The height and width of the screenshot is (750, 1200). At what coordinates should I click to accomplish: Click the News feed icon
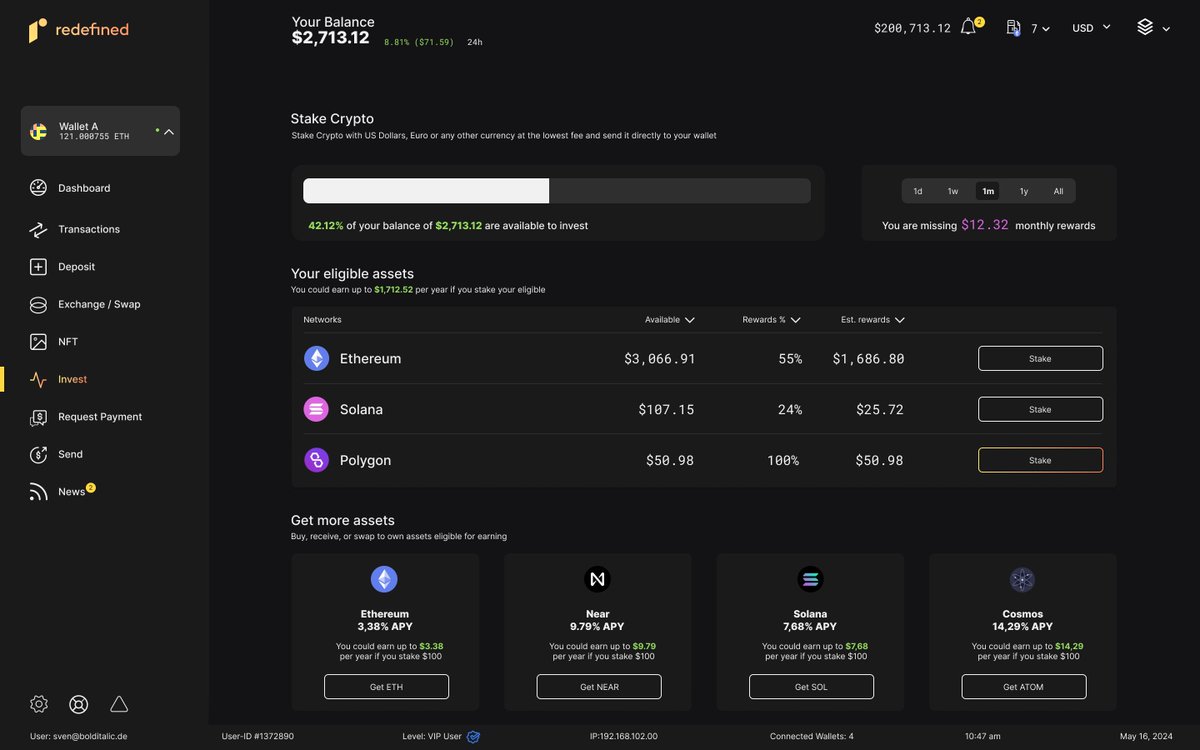[38, 492]
